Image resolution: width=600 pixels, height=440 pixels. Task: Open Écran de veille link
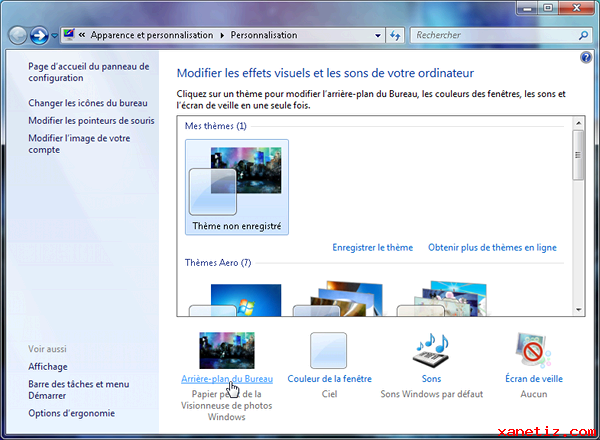click(534, 379)
